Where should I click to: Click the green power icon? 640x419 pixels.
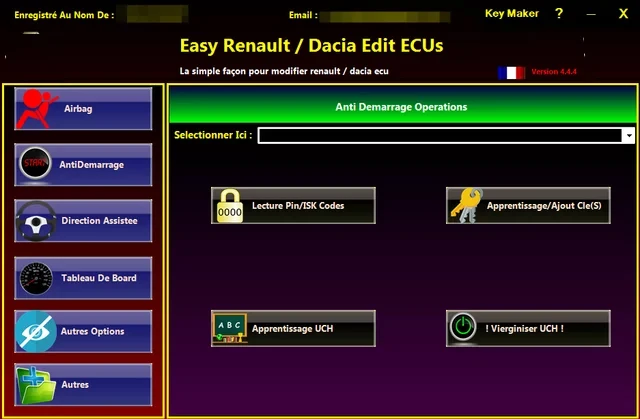[x=463, y=327]
